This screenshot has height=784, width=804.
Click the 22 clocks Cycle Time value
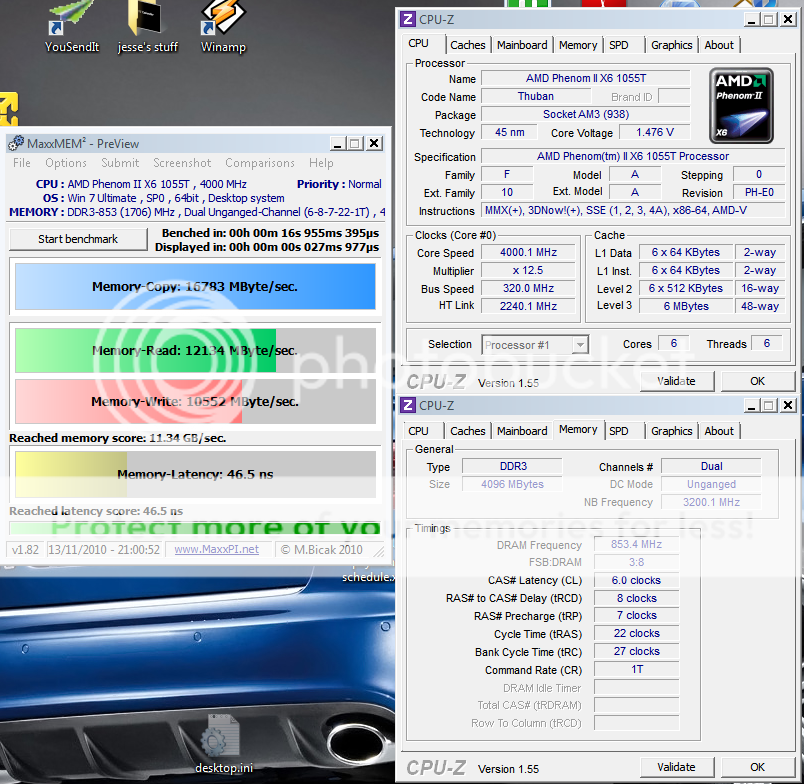click(x=636, y=633)
